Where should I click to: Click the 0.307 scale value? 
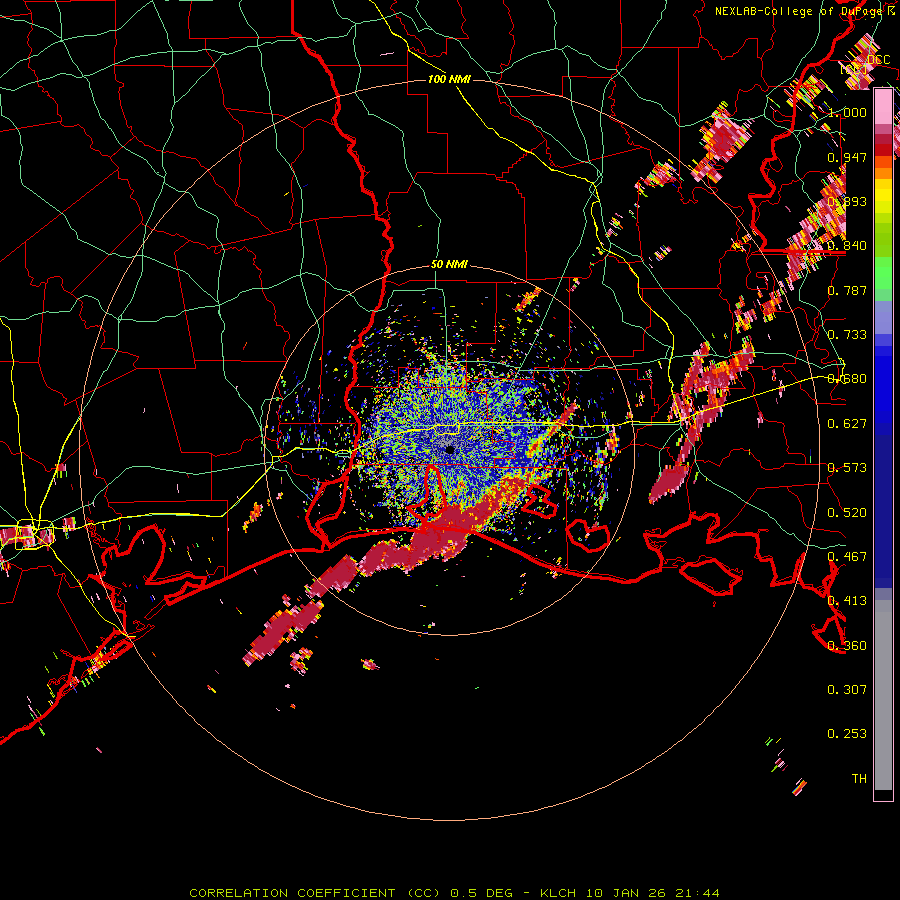click(x=847, y=690)
